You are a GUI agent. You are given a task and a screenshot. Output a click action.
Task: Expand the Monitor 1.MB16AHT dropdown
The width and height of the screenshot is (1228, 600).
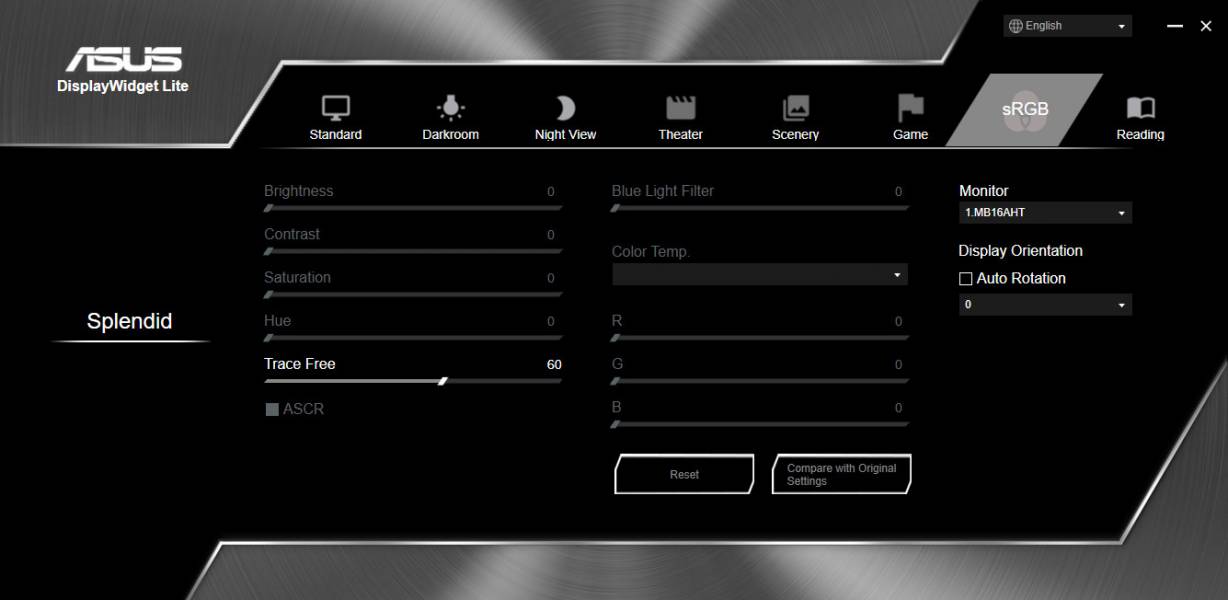point(1045,213)
